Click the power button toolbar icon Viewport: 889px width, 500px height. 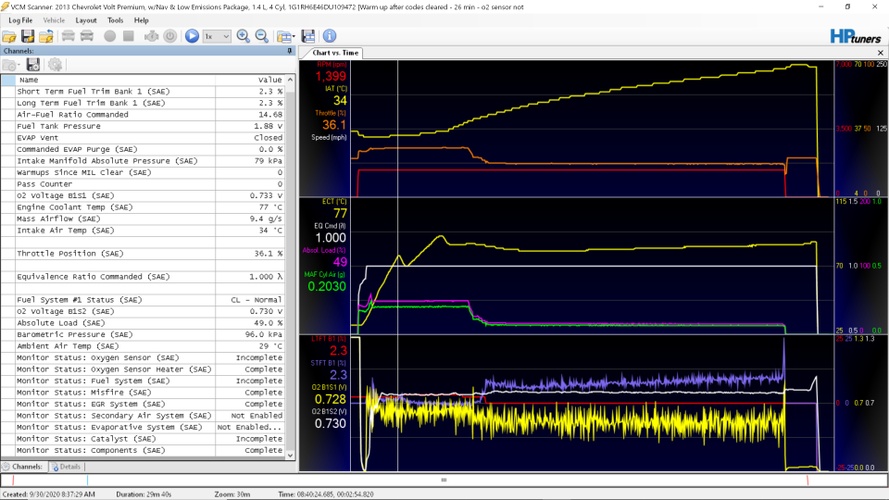point(170,36)
